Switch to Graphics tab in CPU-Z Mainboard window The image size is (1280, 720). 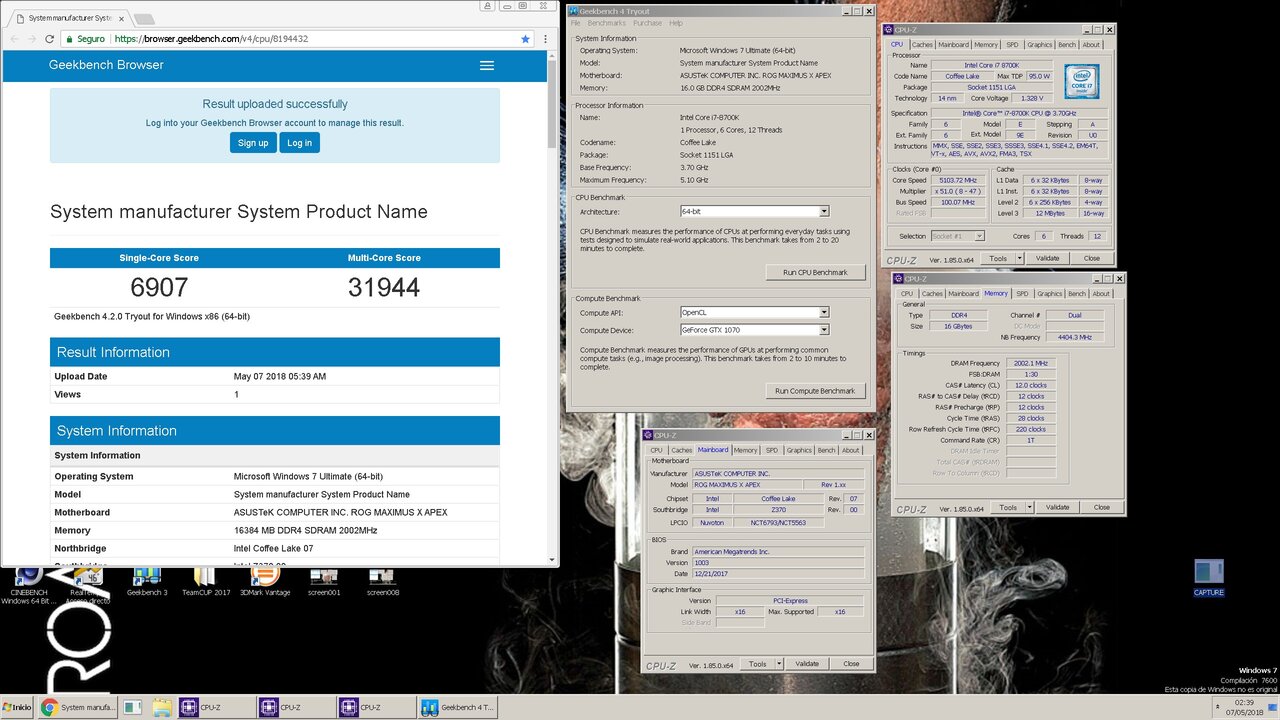(799, 450)
